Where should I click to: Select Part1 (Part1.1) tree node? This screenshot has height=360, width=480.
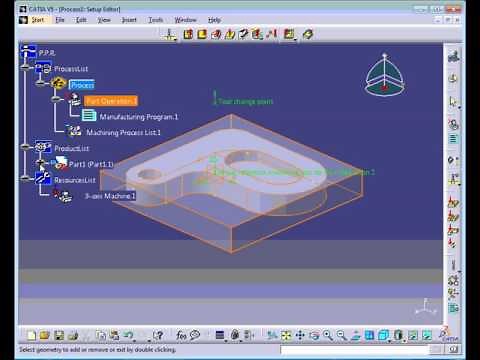pyautogui.click(x=91, y=164)
